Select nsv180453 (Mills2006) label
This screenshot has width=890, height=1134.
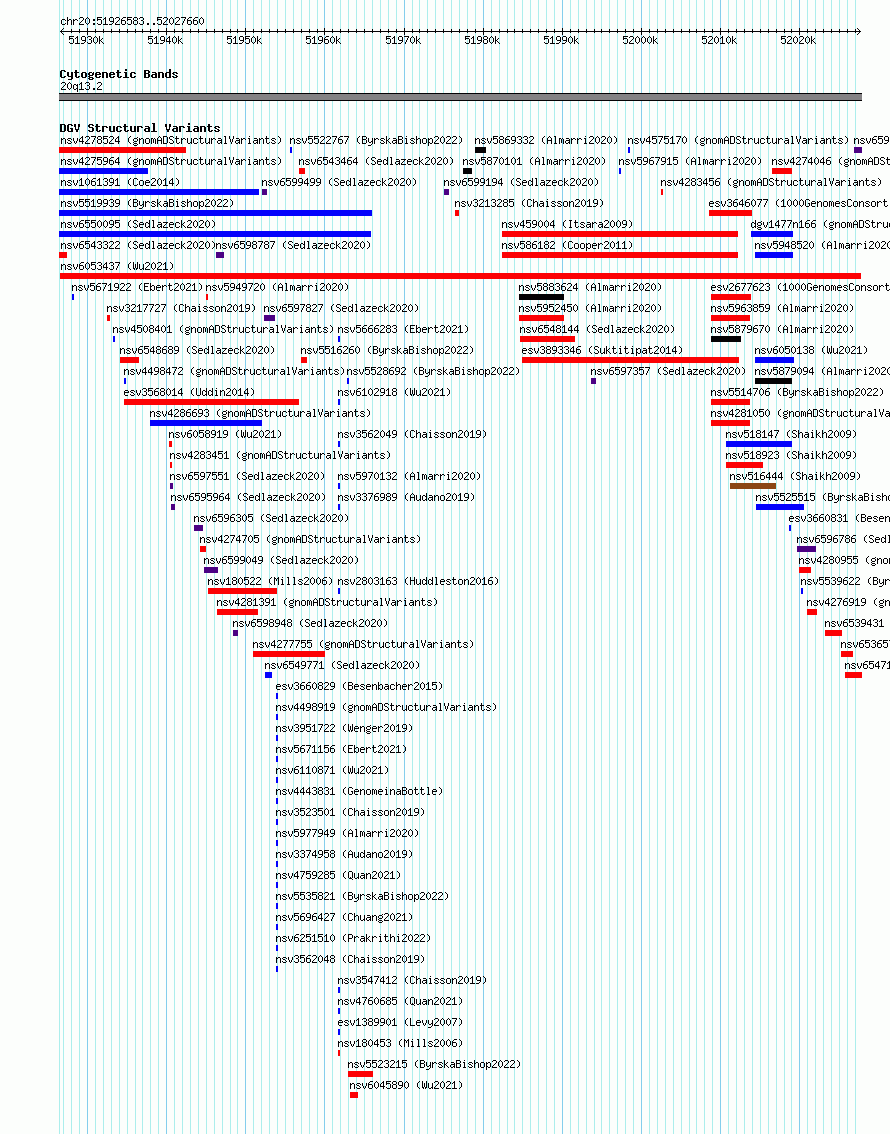pos(400,1042)
